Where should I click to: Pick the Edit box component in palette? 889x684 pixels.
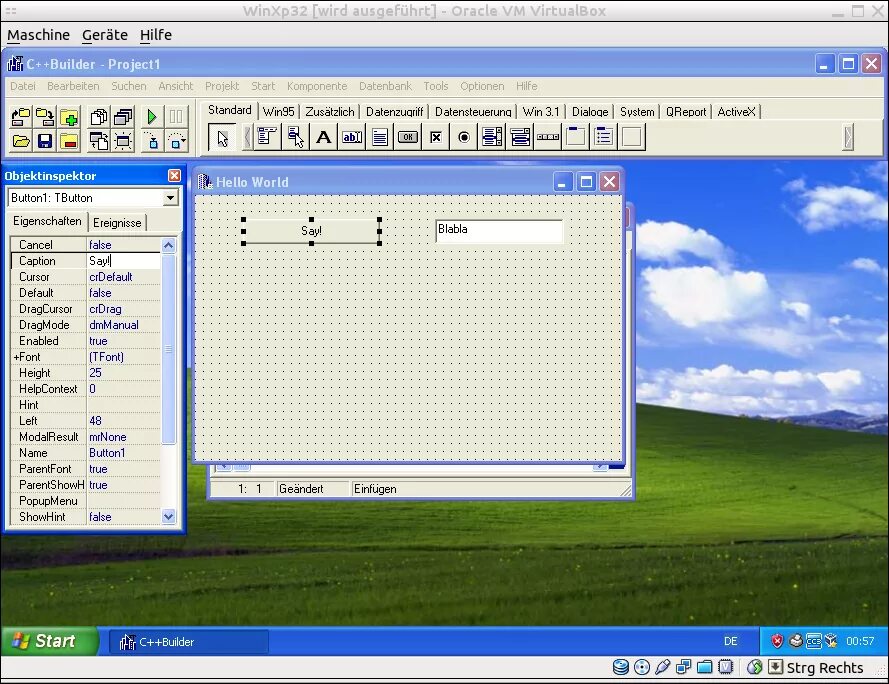[x=352, y=137]
